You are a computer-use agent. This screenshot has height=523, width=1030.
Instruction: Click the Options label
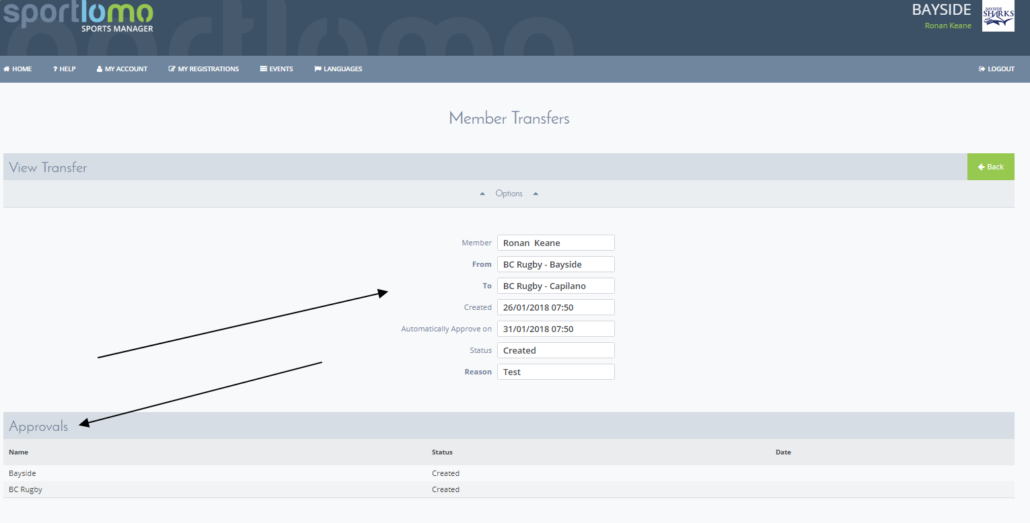pyautogui.click(x=509, y=194)
